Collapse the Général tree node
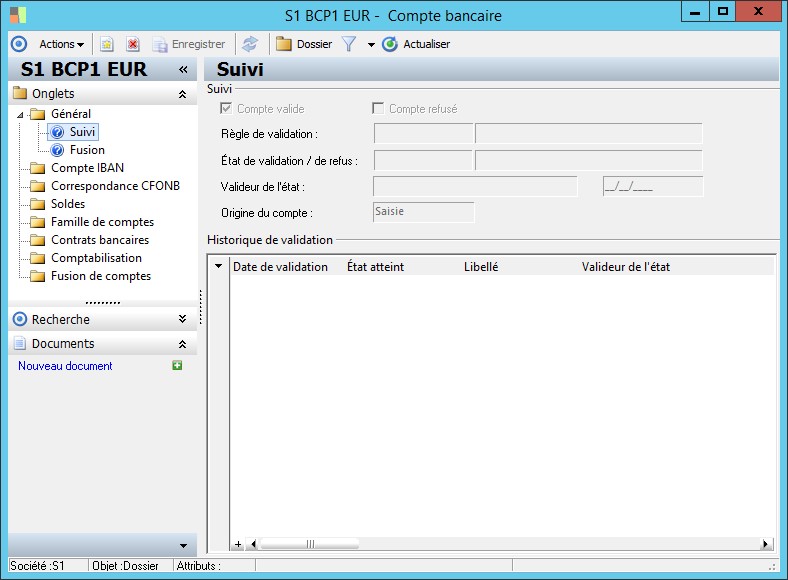 click(x=21, y=115)
